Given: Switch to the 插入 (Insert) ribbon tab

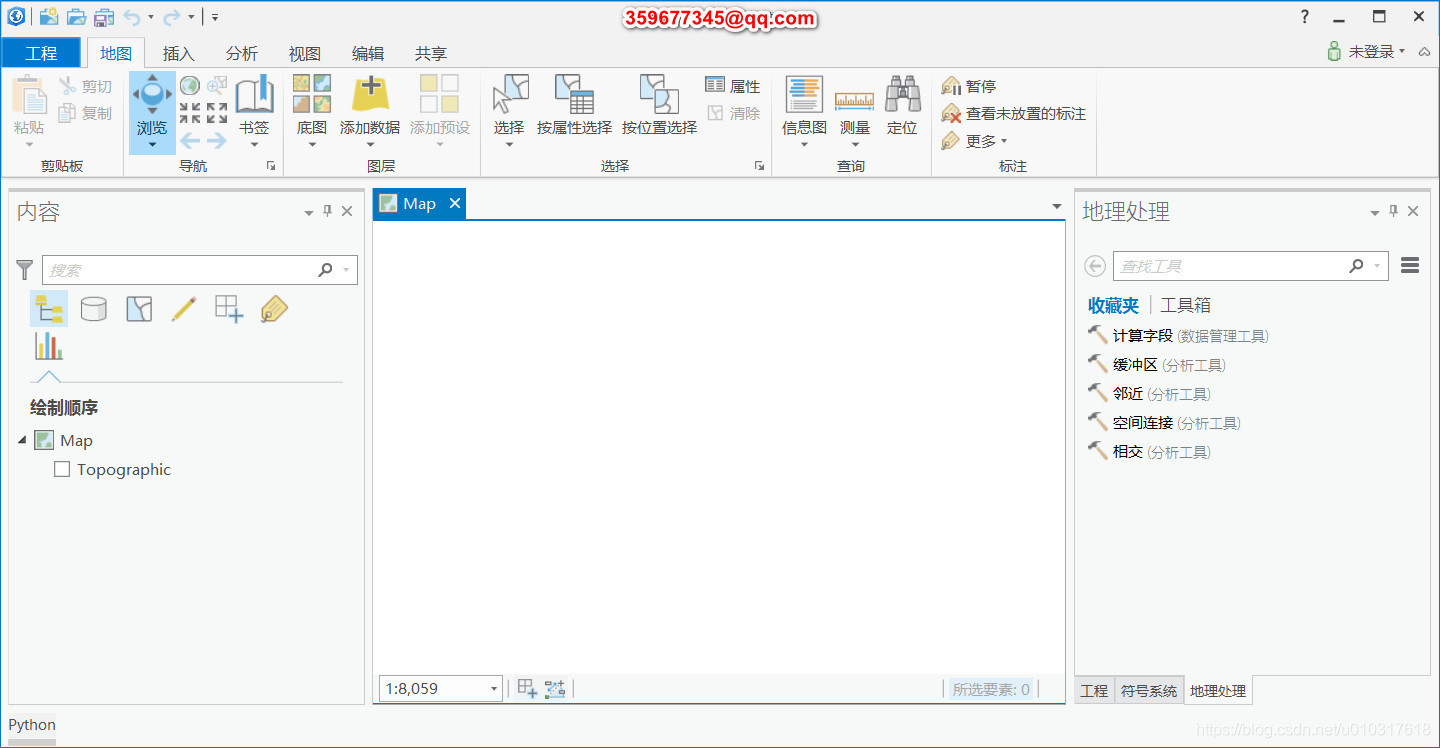Looking at the screenshot, I should point(178,54).
